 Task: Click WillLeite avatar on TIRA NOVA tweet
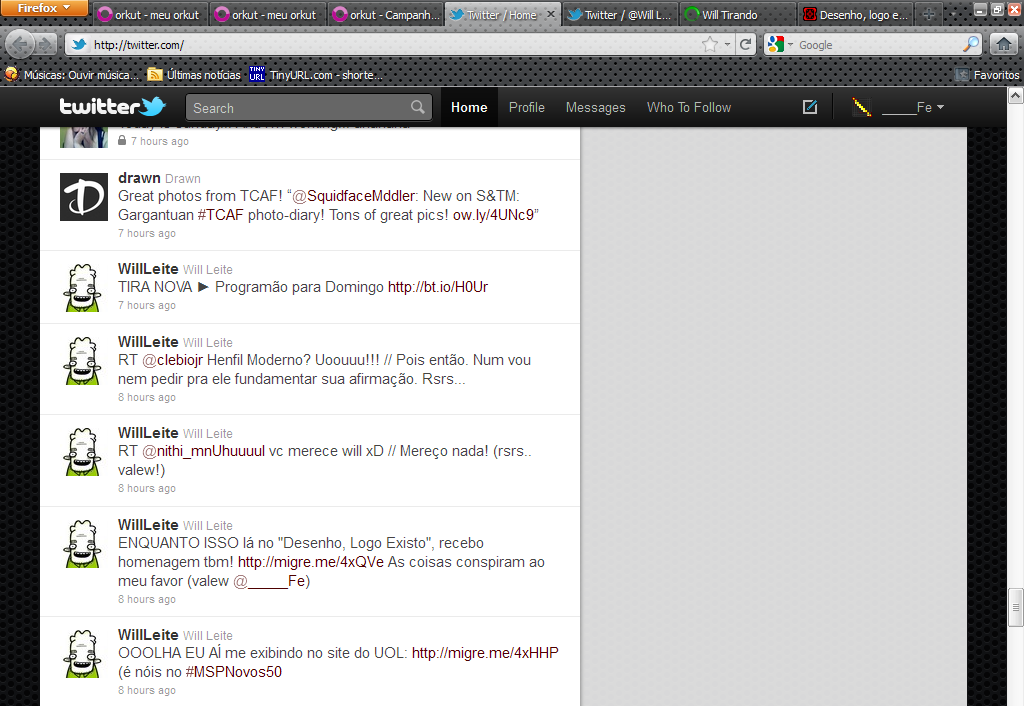(x=83, y=287)
